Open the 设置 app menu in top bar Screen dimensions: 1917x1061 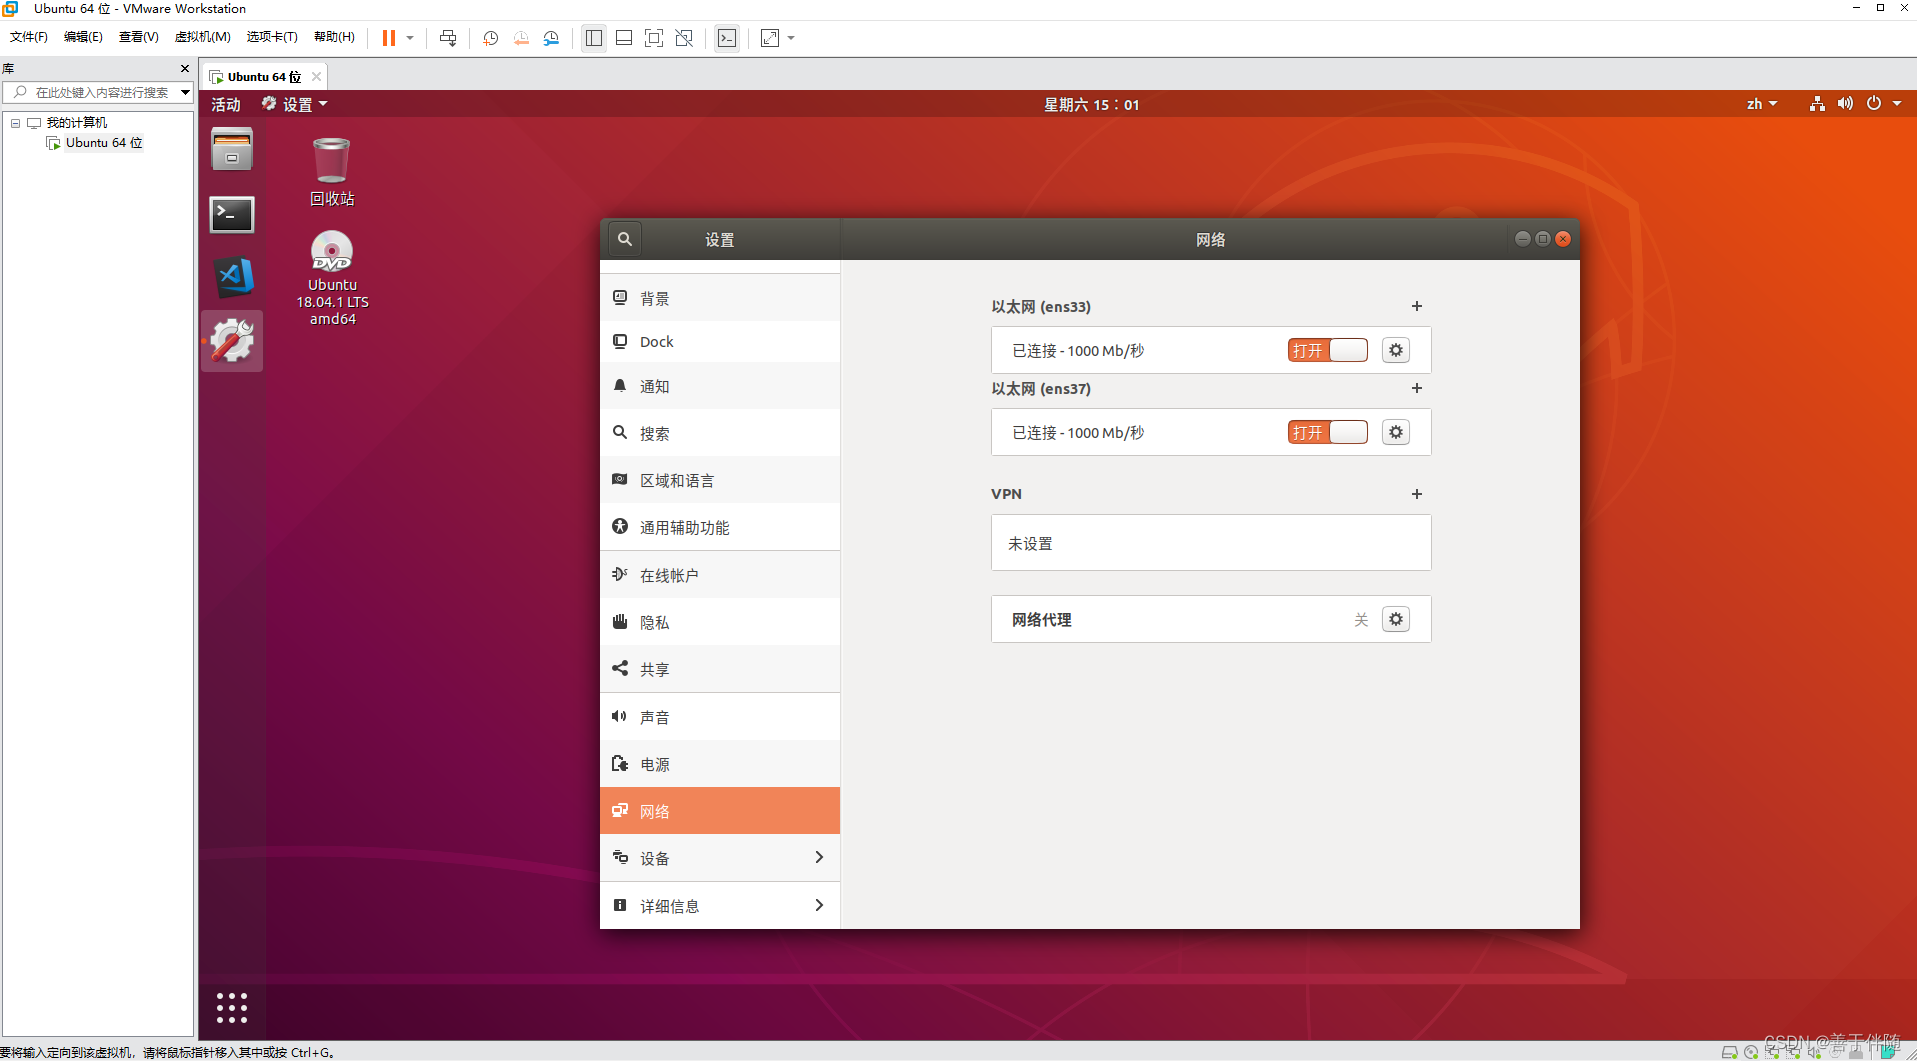[x=295, y=104]
